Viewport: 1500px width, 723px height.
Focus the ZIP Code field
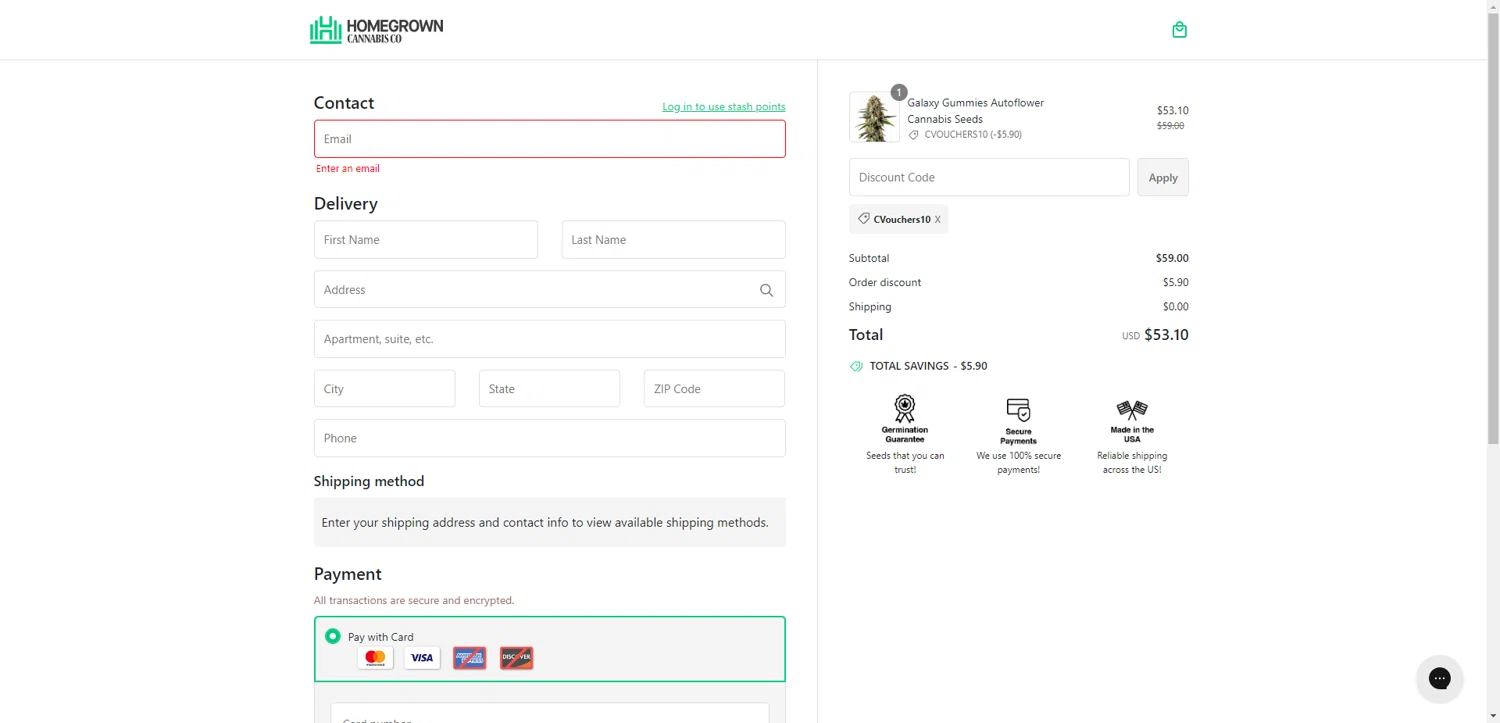[714, 389]
